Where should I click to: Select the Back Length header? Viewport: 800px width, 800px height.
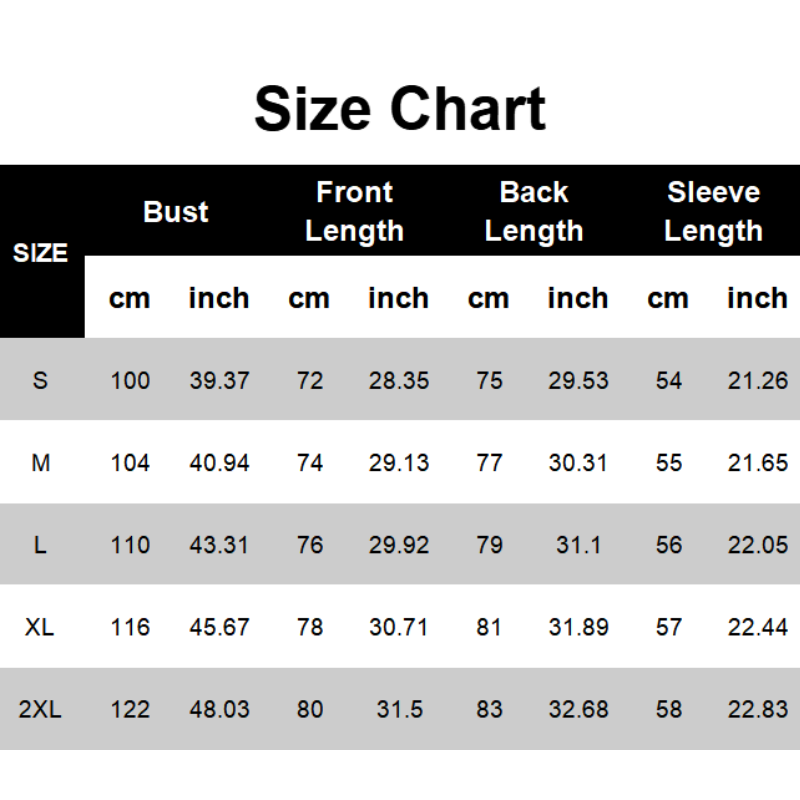[533, 211]
